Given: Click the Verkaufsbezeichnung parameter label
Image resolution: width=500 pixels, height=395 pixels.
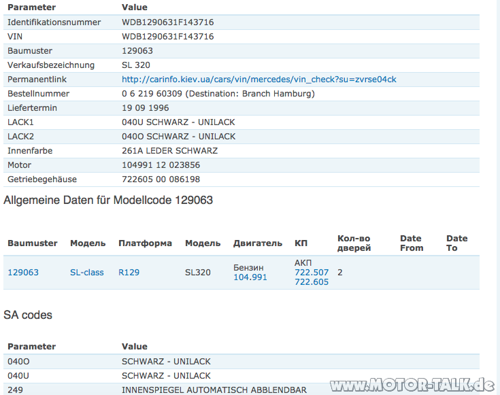Looking at the screenshot, I should coord(51,65).
